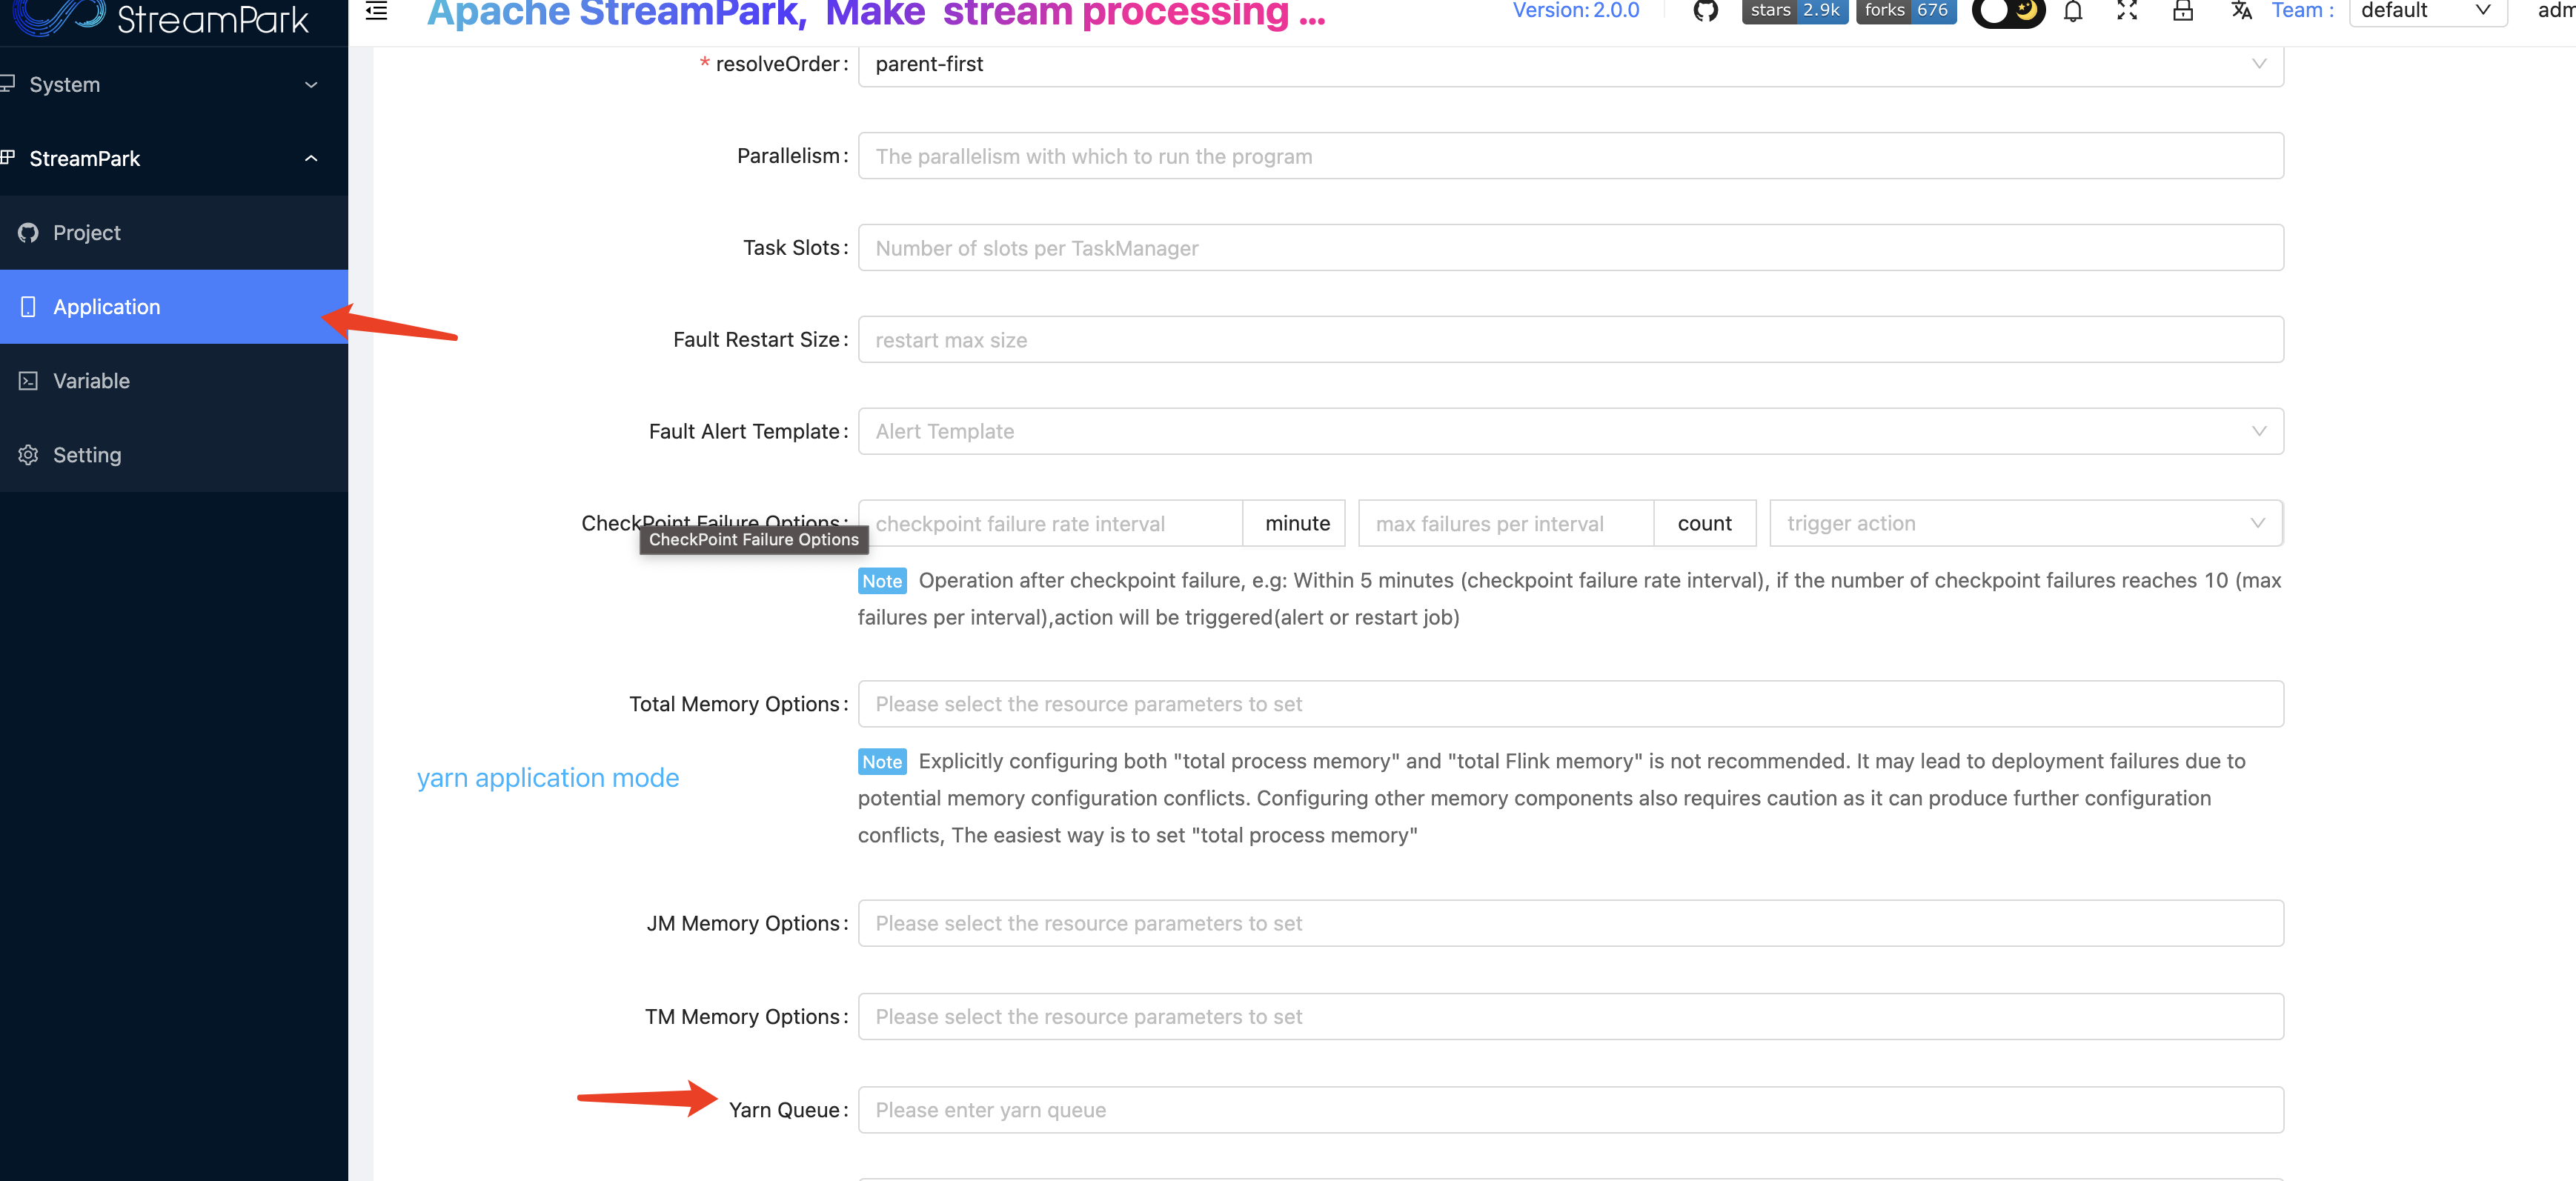Open the language translation icon
2576x1181 pixels.
(2241, 11)
